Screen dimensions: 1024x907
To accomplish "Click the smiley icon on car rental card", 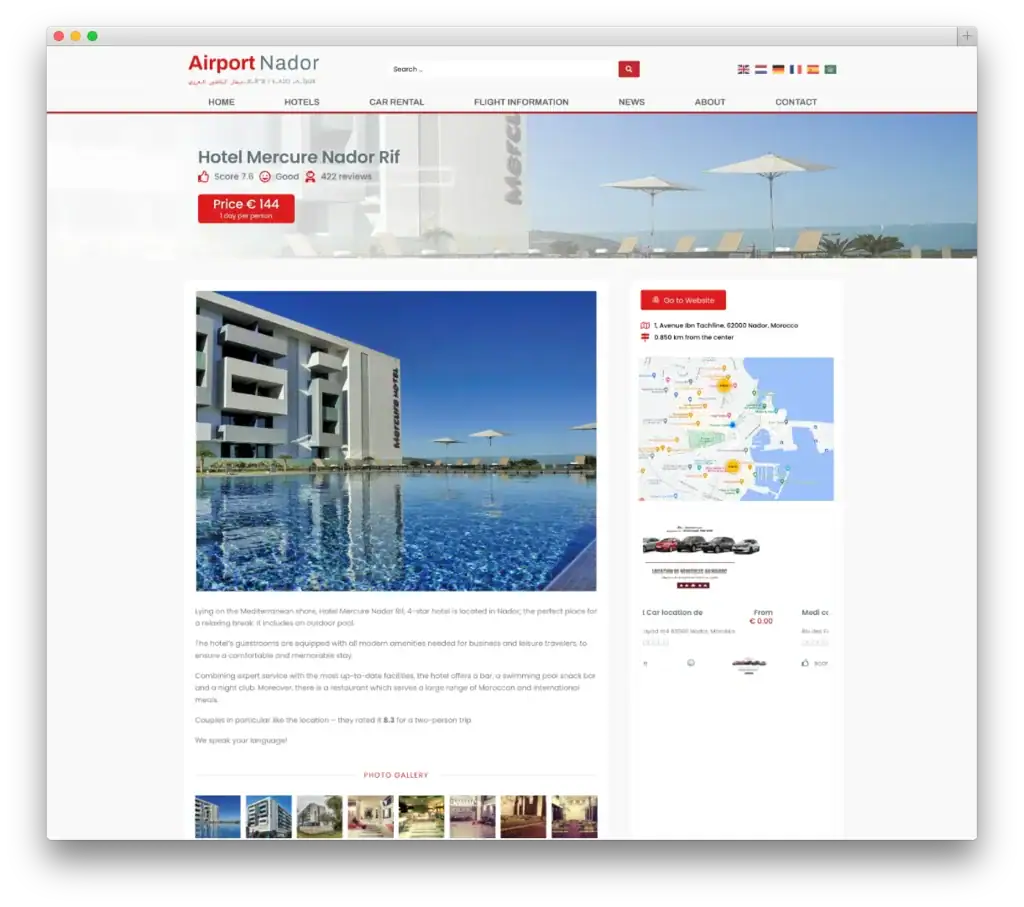I will (x=691, y=663).
